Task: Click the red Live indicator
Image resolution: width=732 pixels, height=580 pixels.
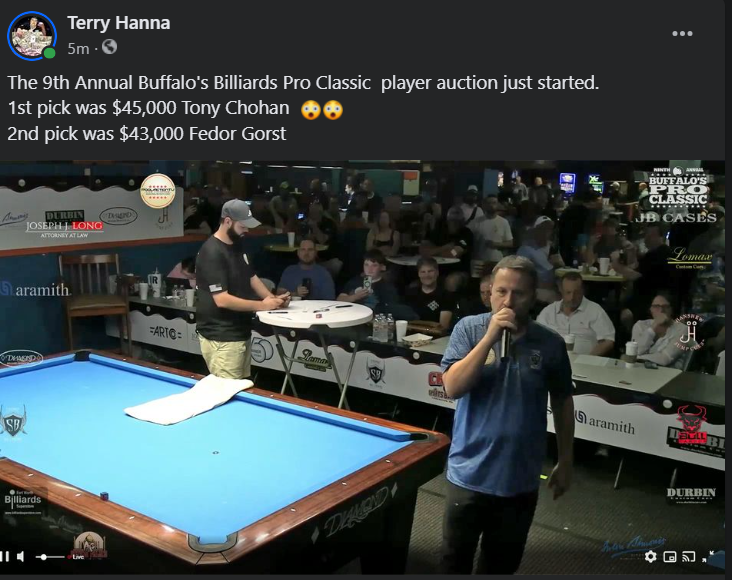Action: [x=77, y=557]
